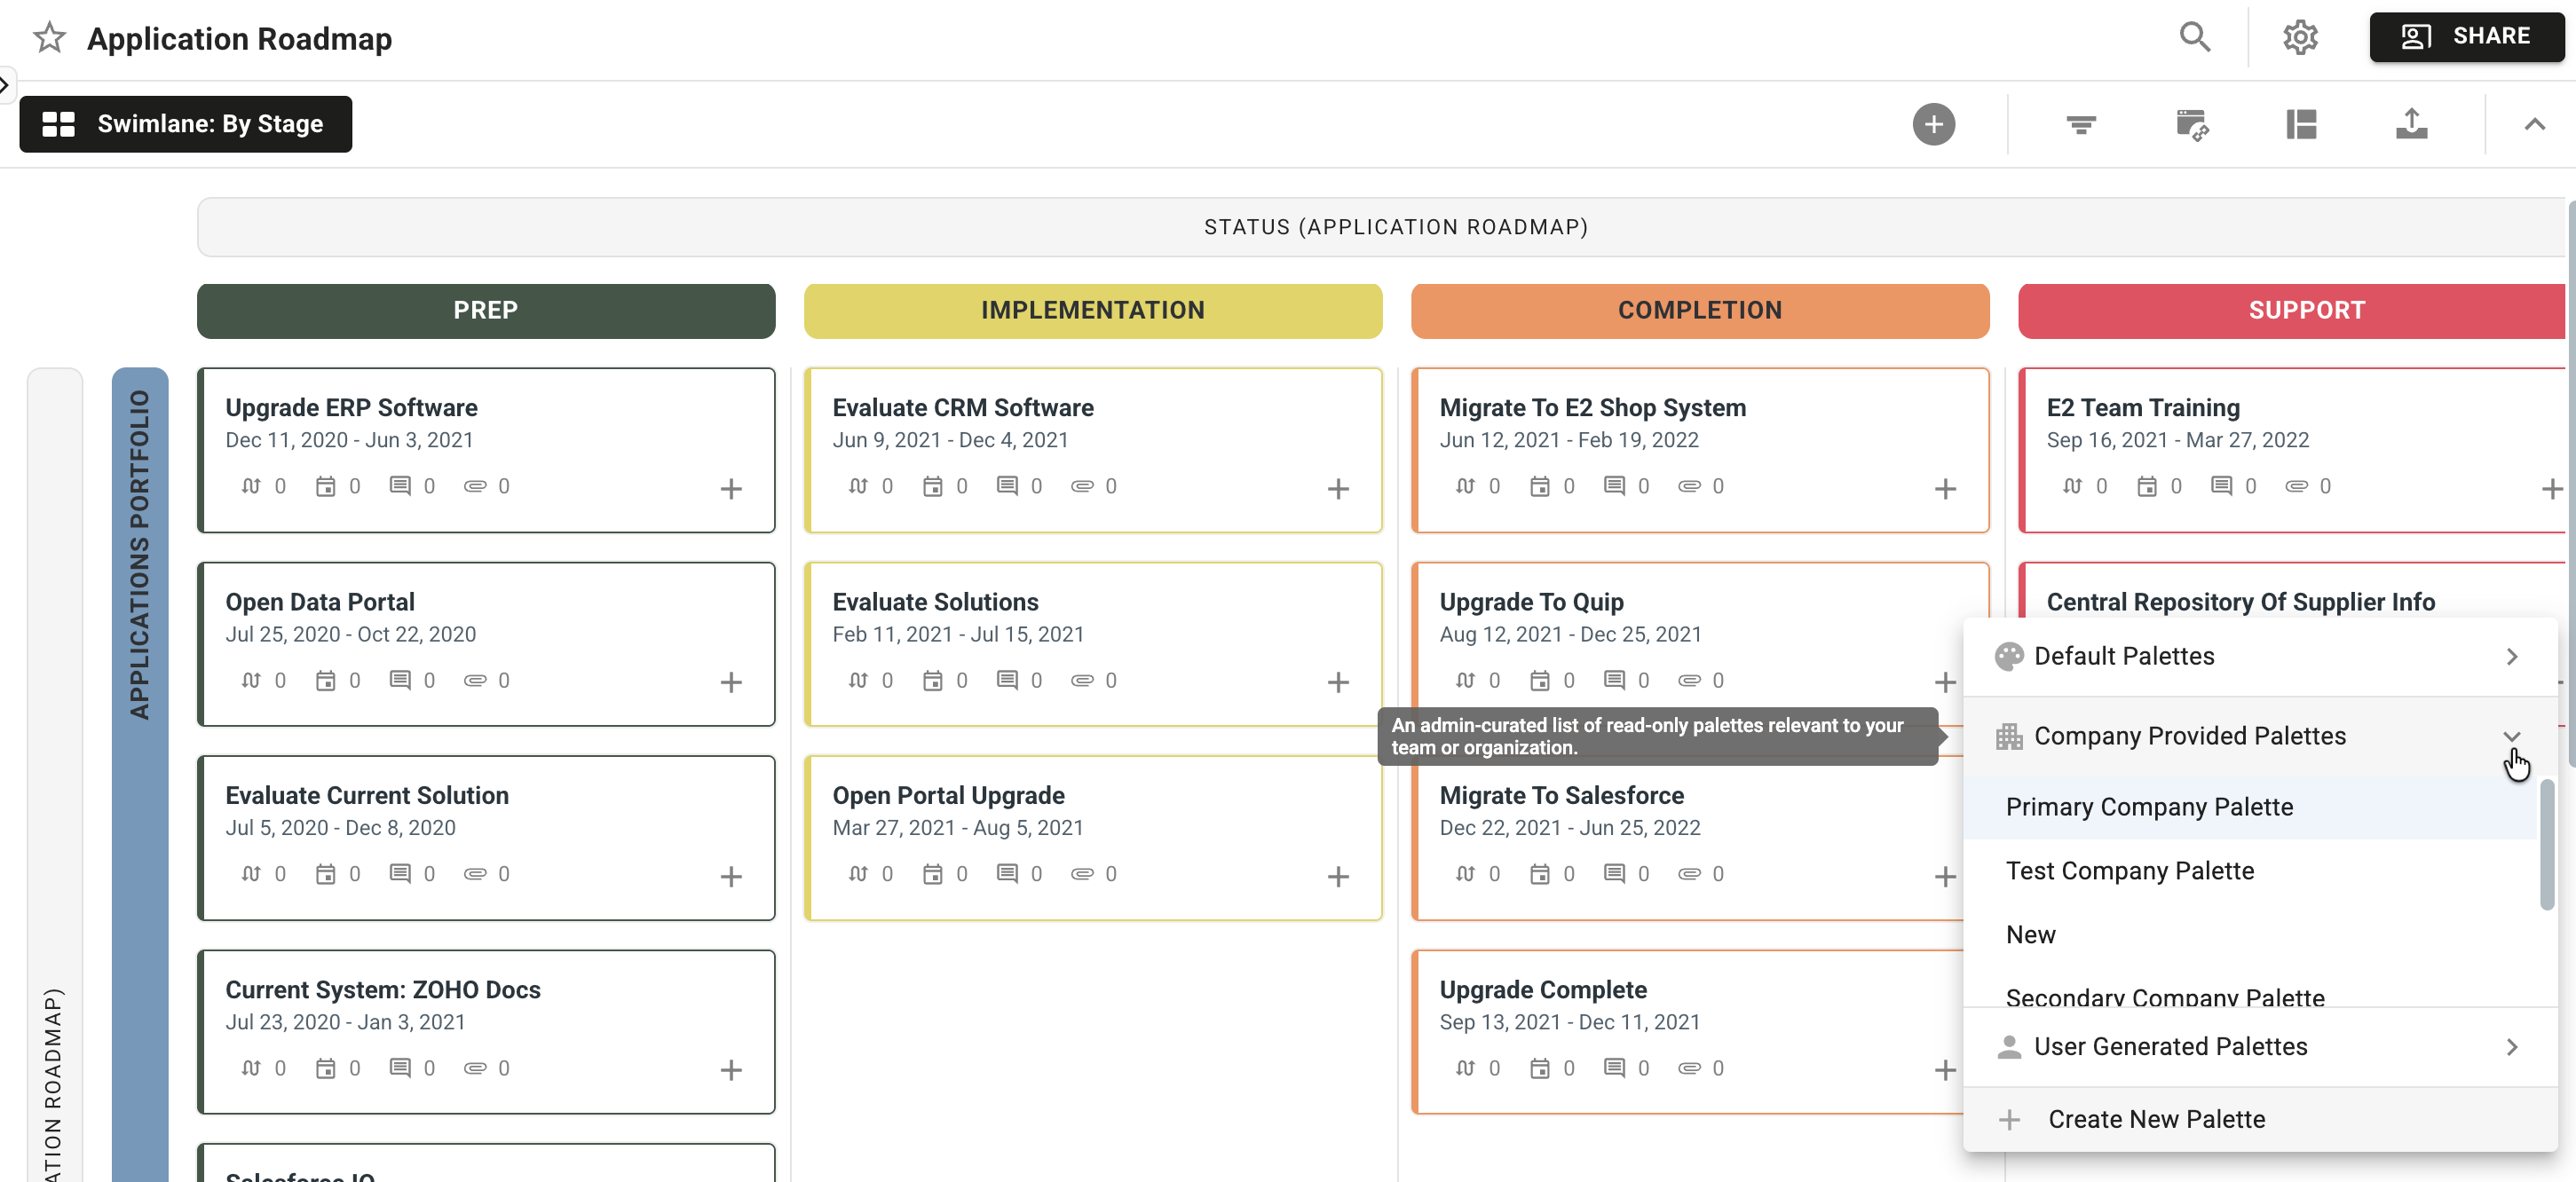Click milestone calendar icon on Upgrade Complete card
The height and width of the screenshot is (1182, 2576).
(1540, 1068)
